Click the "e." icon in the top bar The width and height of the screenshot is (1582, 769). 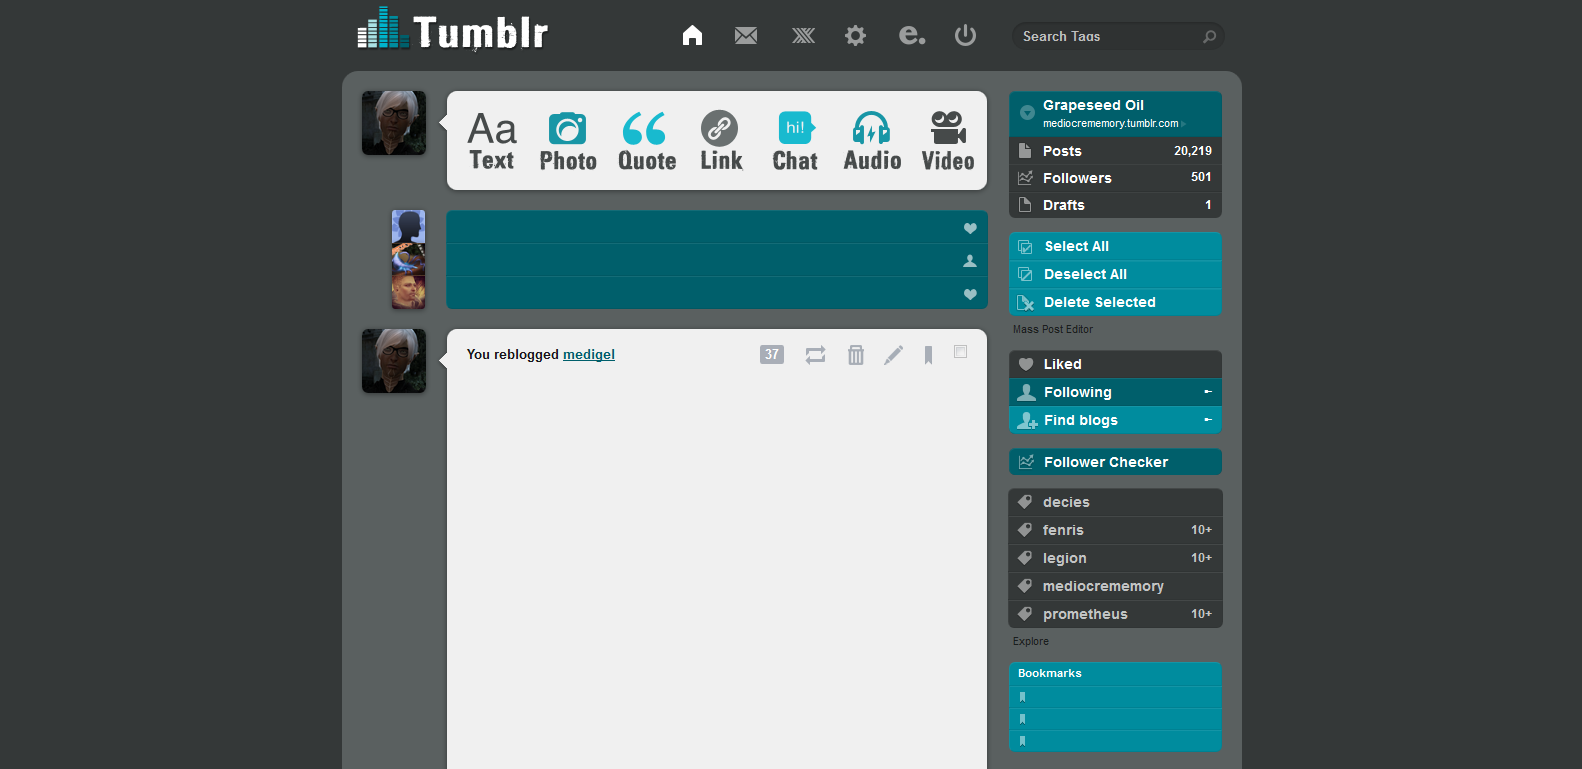point(912,36)
